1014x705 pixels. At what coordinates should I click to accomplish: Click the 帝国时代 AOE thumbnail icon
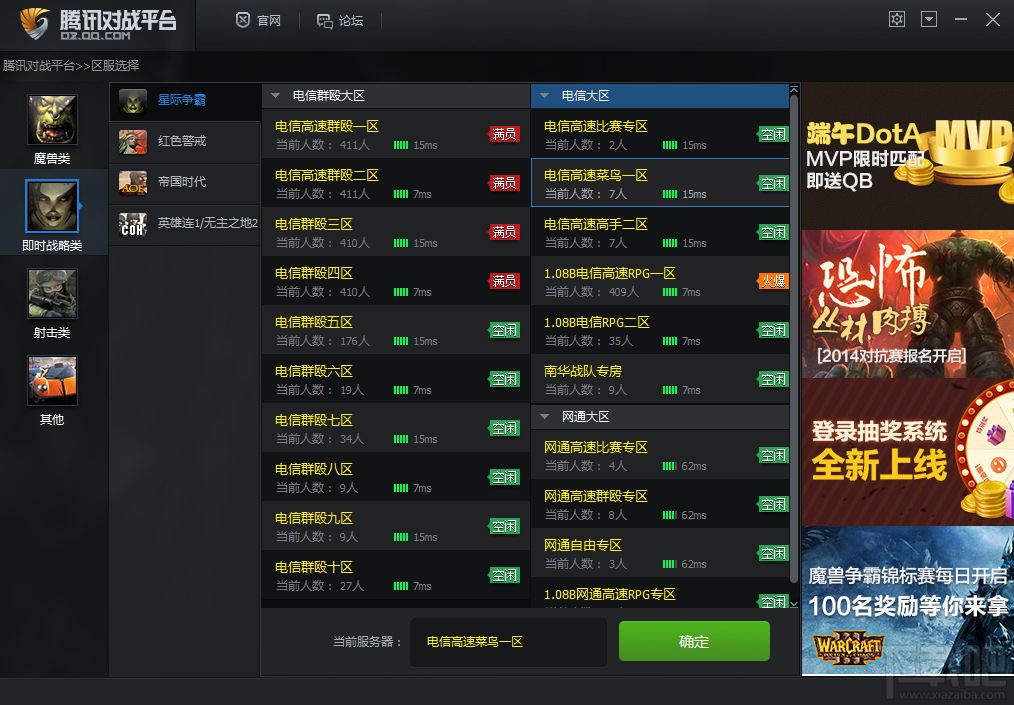coord(133,183)
